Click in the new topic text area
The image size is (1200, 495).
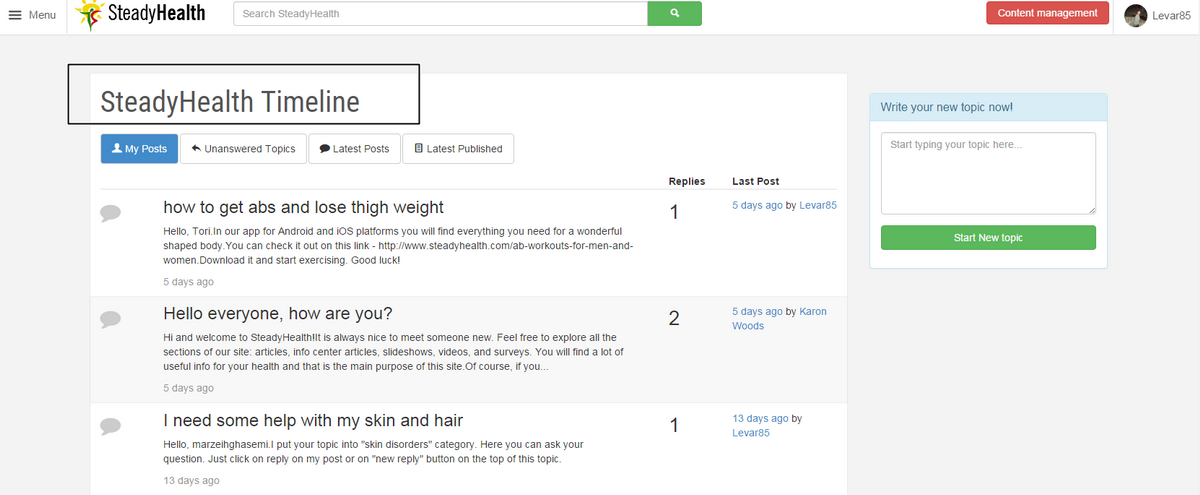(x=988, y=173)
